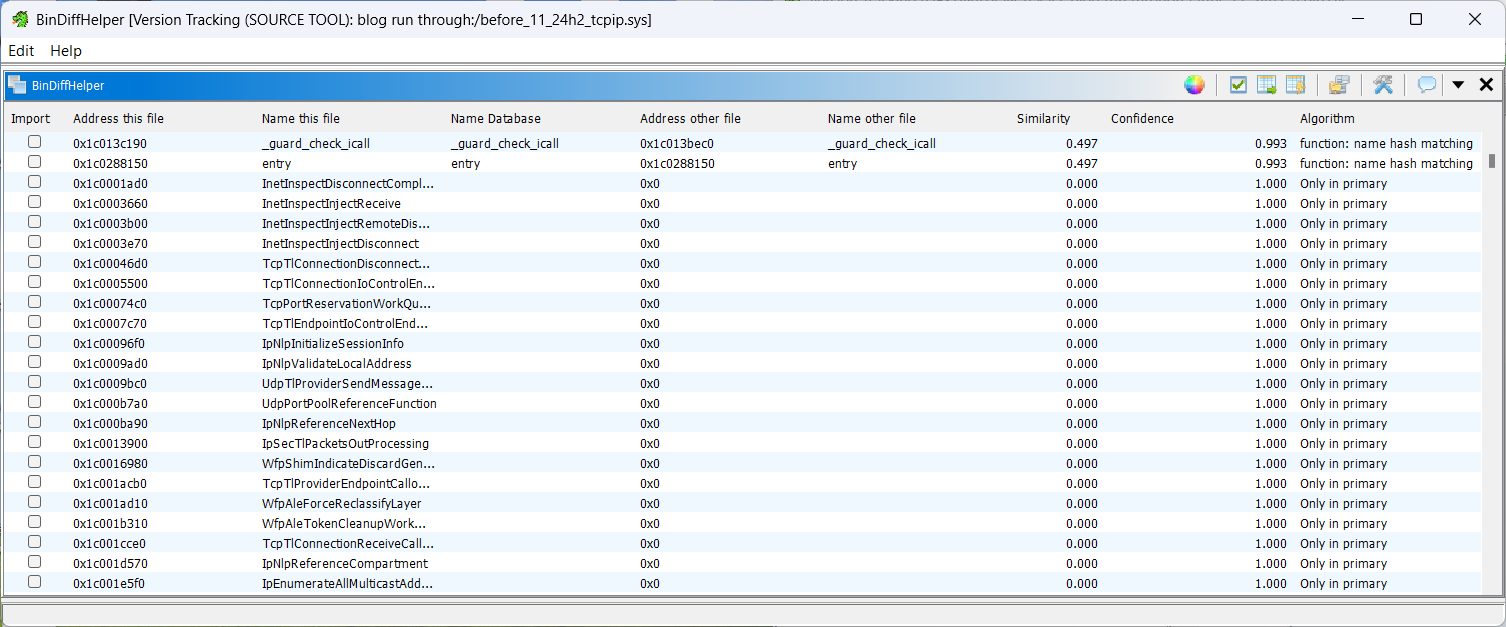Select address 0x1c0001ad0 cell
The height and width of the screenshot is (627, 1506).
[x=110, y=184]
